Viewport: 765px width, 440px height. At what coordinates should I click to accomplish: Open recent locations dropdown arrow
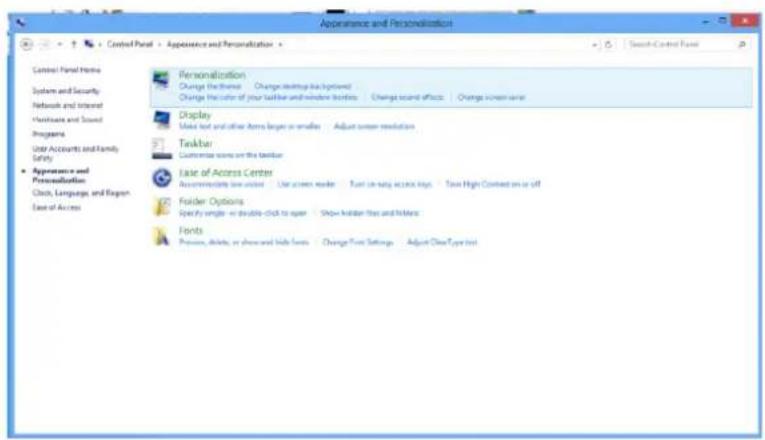(x=60, y=44)
